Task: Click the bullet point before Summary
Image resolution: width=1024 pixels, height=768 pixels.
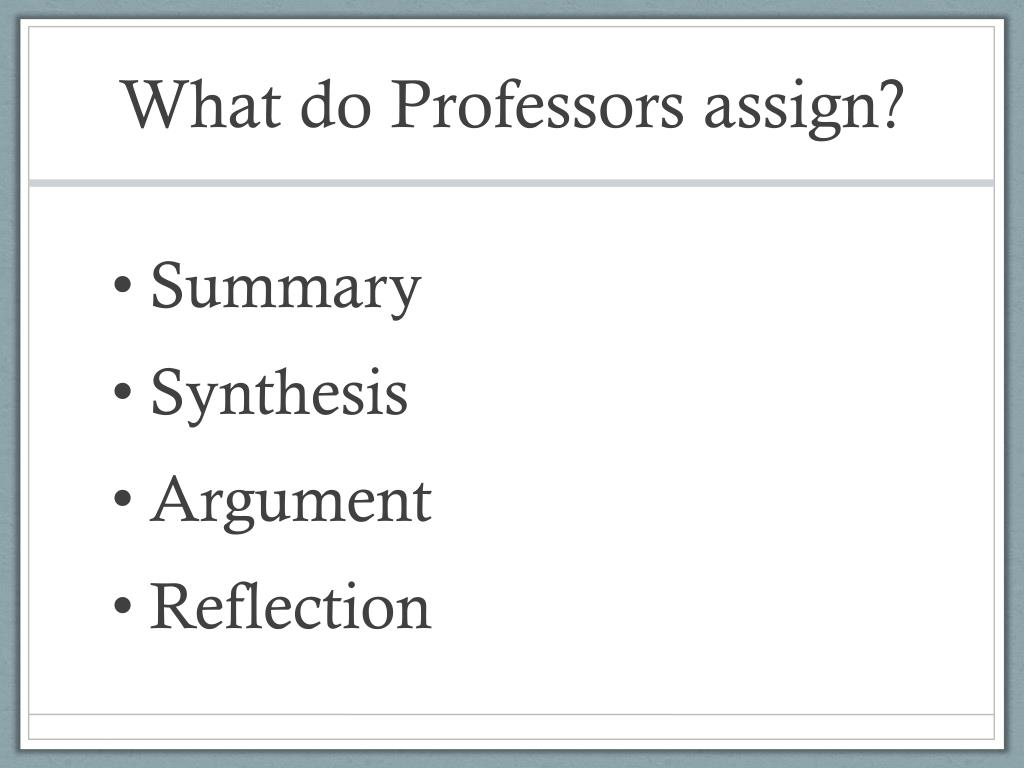Action: [123, 285]
